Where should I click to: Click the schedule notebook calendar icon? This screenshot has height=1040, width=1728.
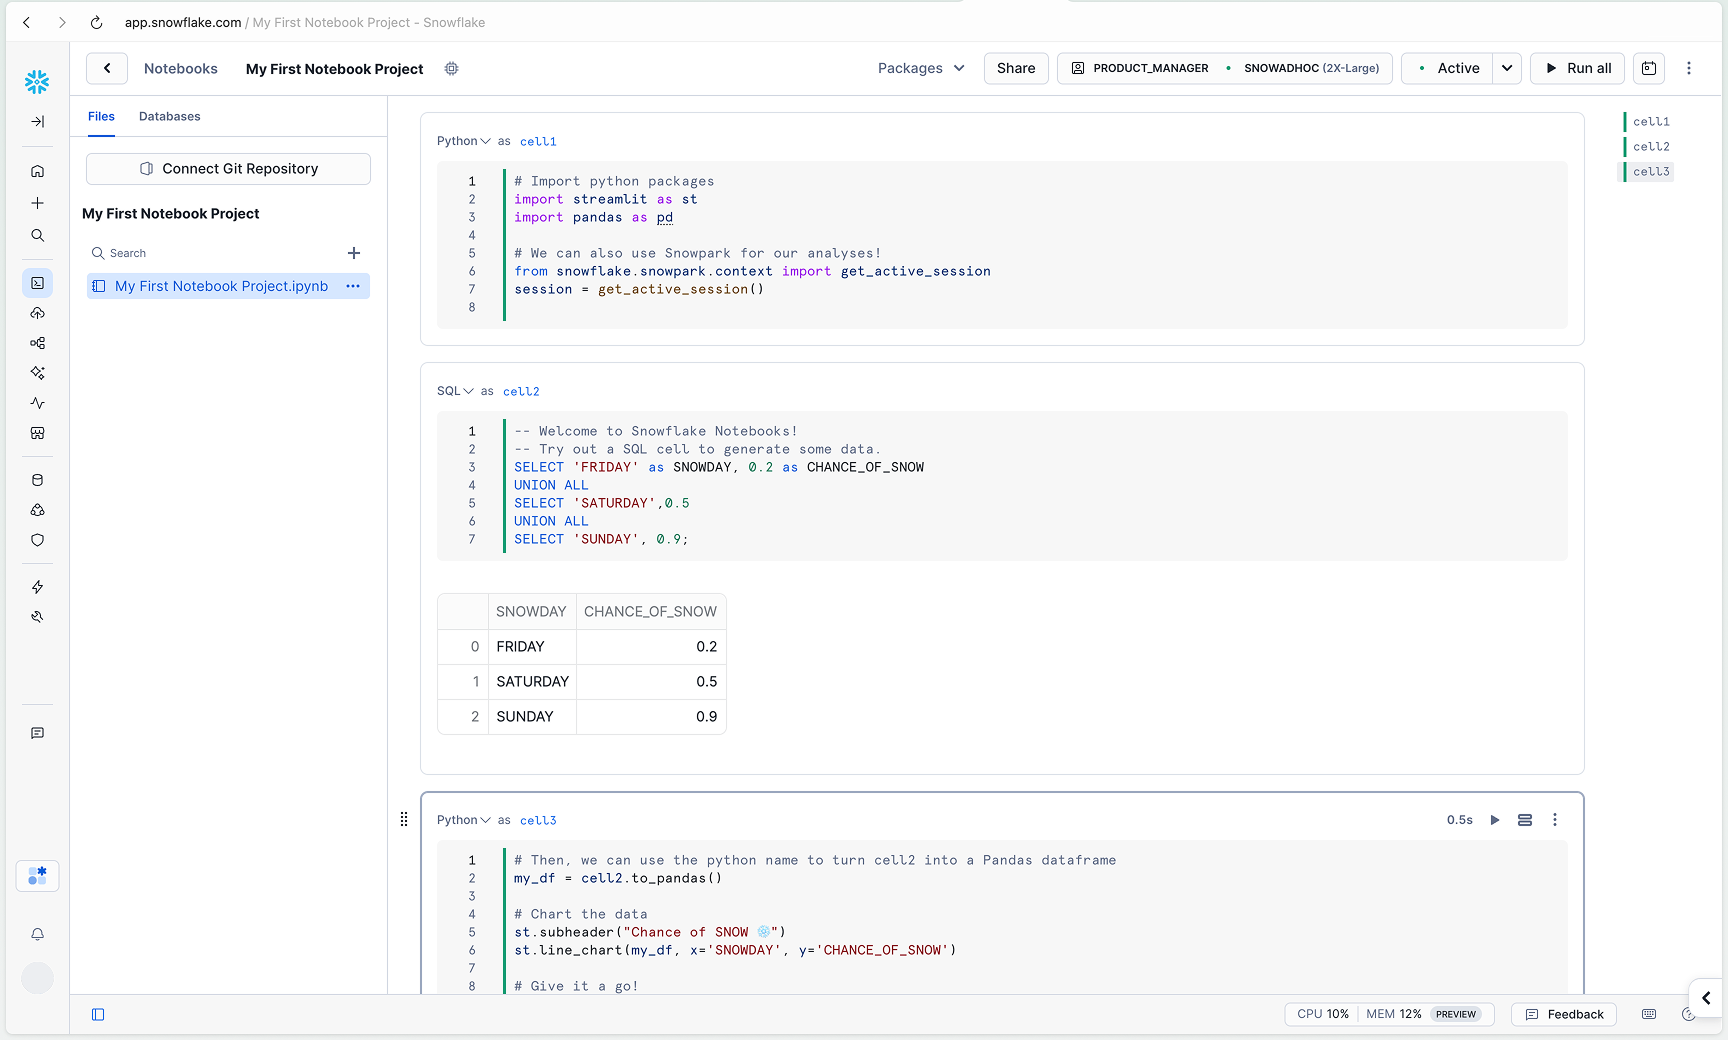point(1649,68)
